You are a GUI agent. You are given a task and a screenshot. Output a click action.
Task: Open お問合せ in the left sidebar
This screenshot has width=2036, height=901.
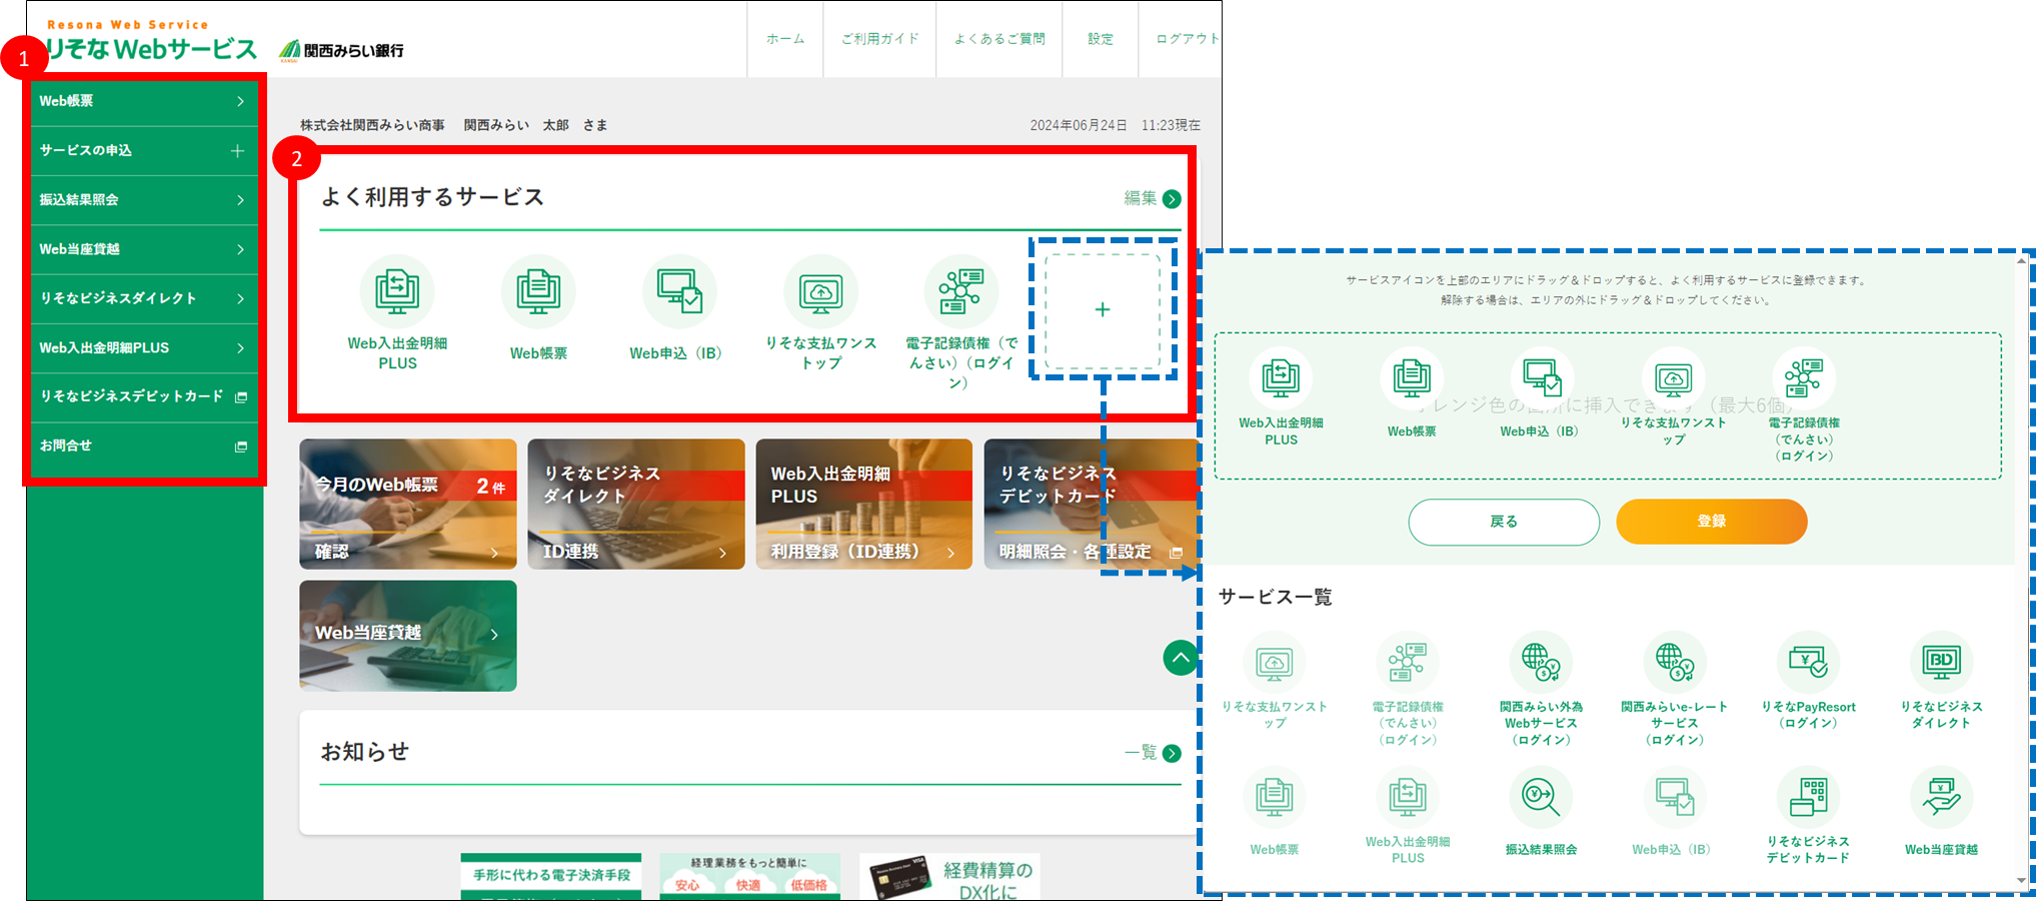click(x=144, y=446)
